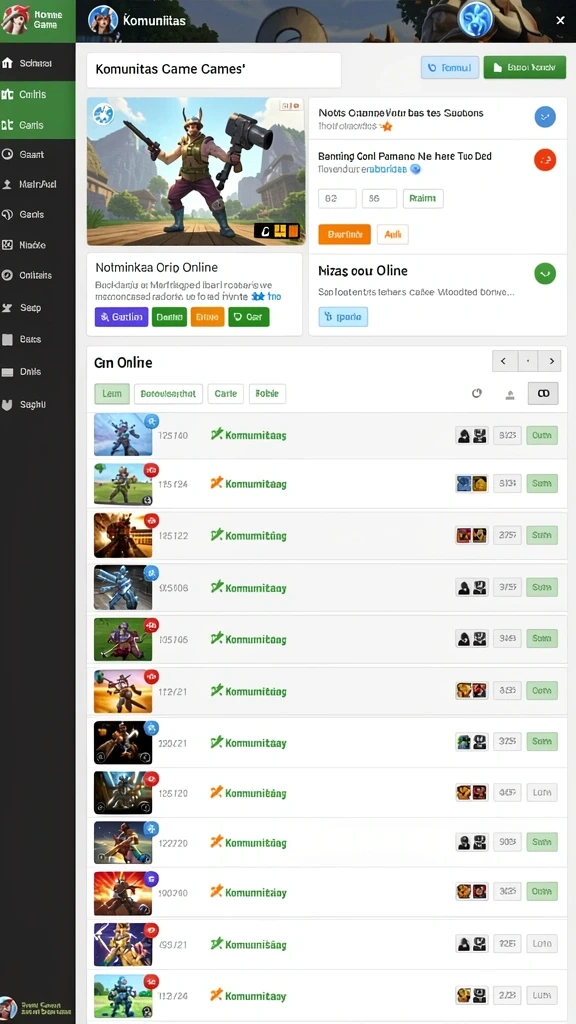Click the player icons in row 100740
The width and height of the screenshot is (576, 1024).
472,891
